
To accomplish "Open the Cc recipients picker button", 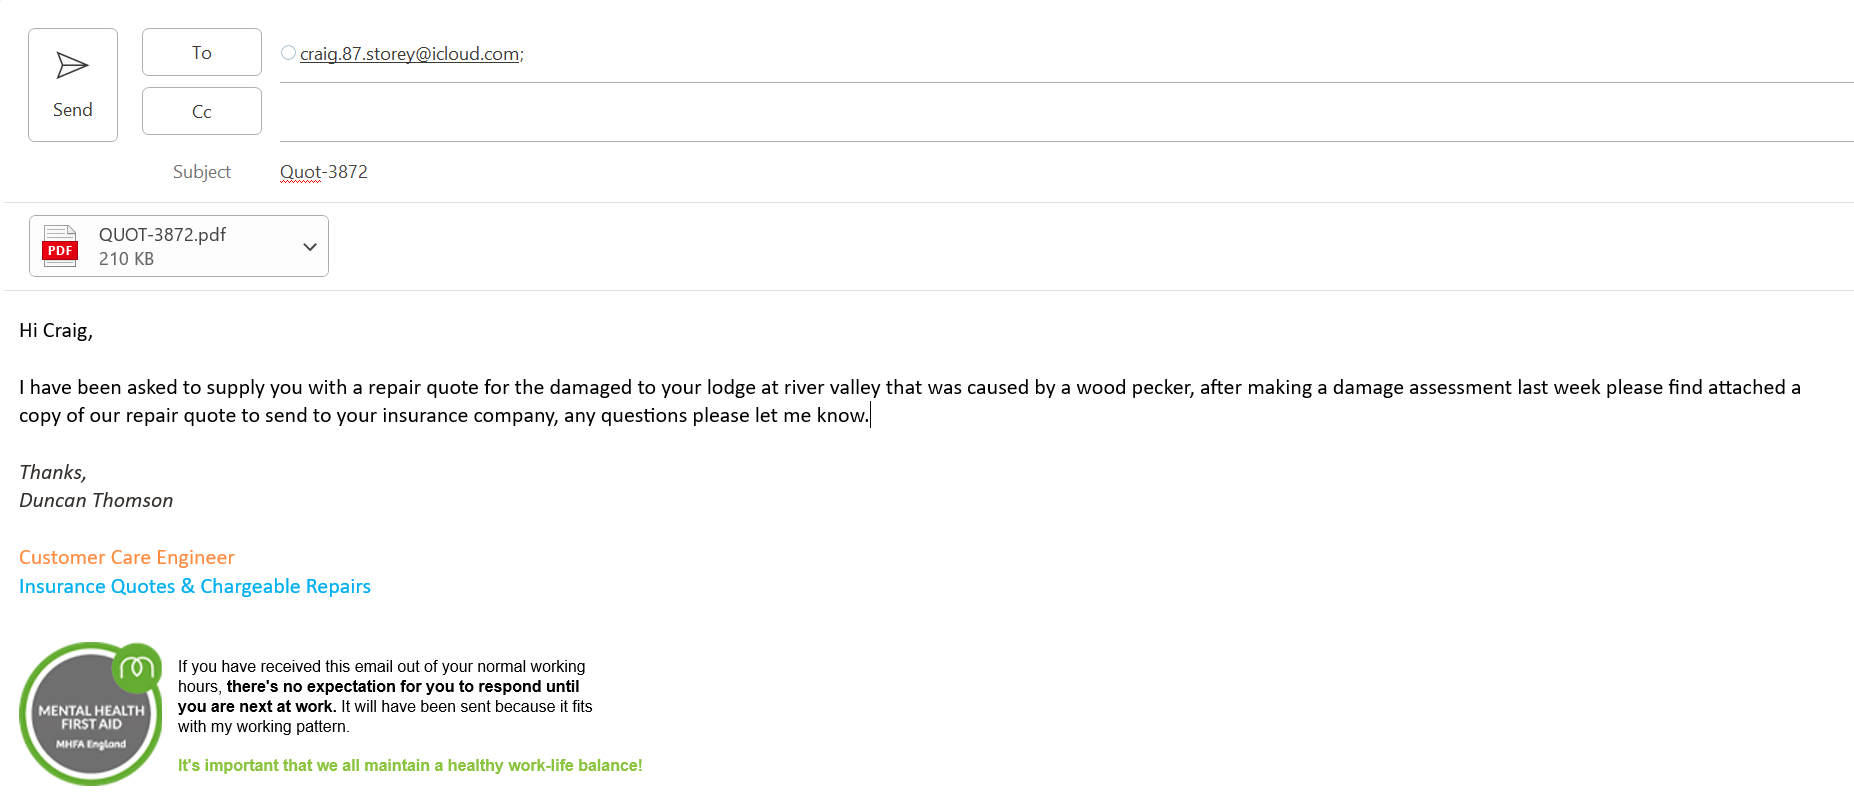I will click(x=202, y=112).
